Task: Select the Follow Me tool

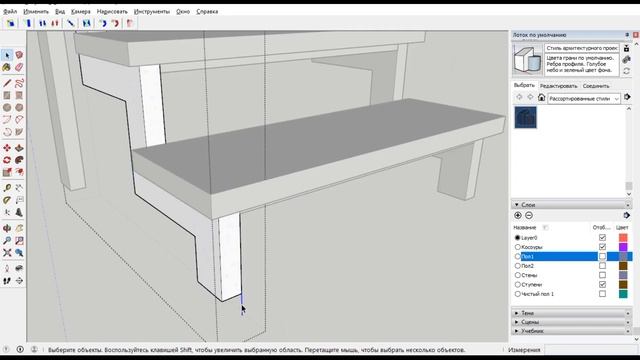Action: click(x=19, y=160)
